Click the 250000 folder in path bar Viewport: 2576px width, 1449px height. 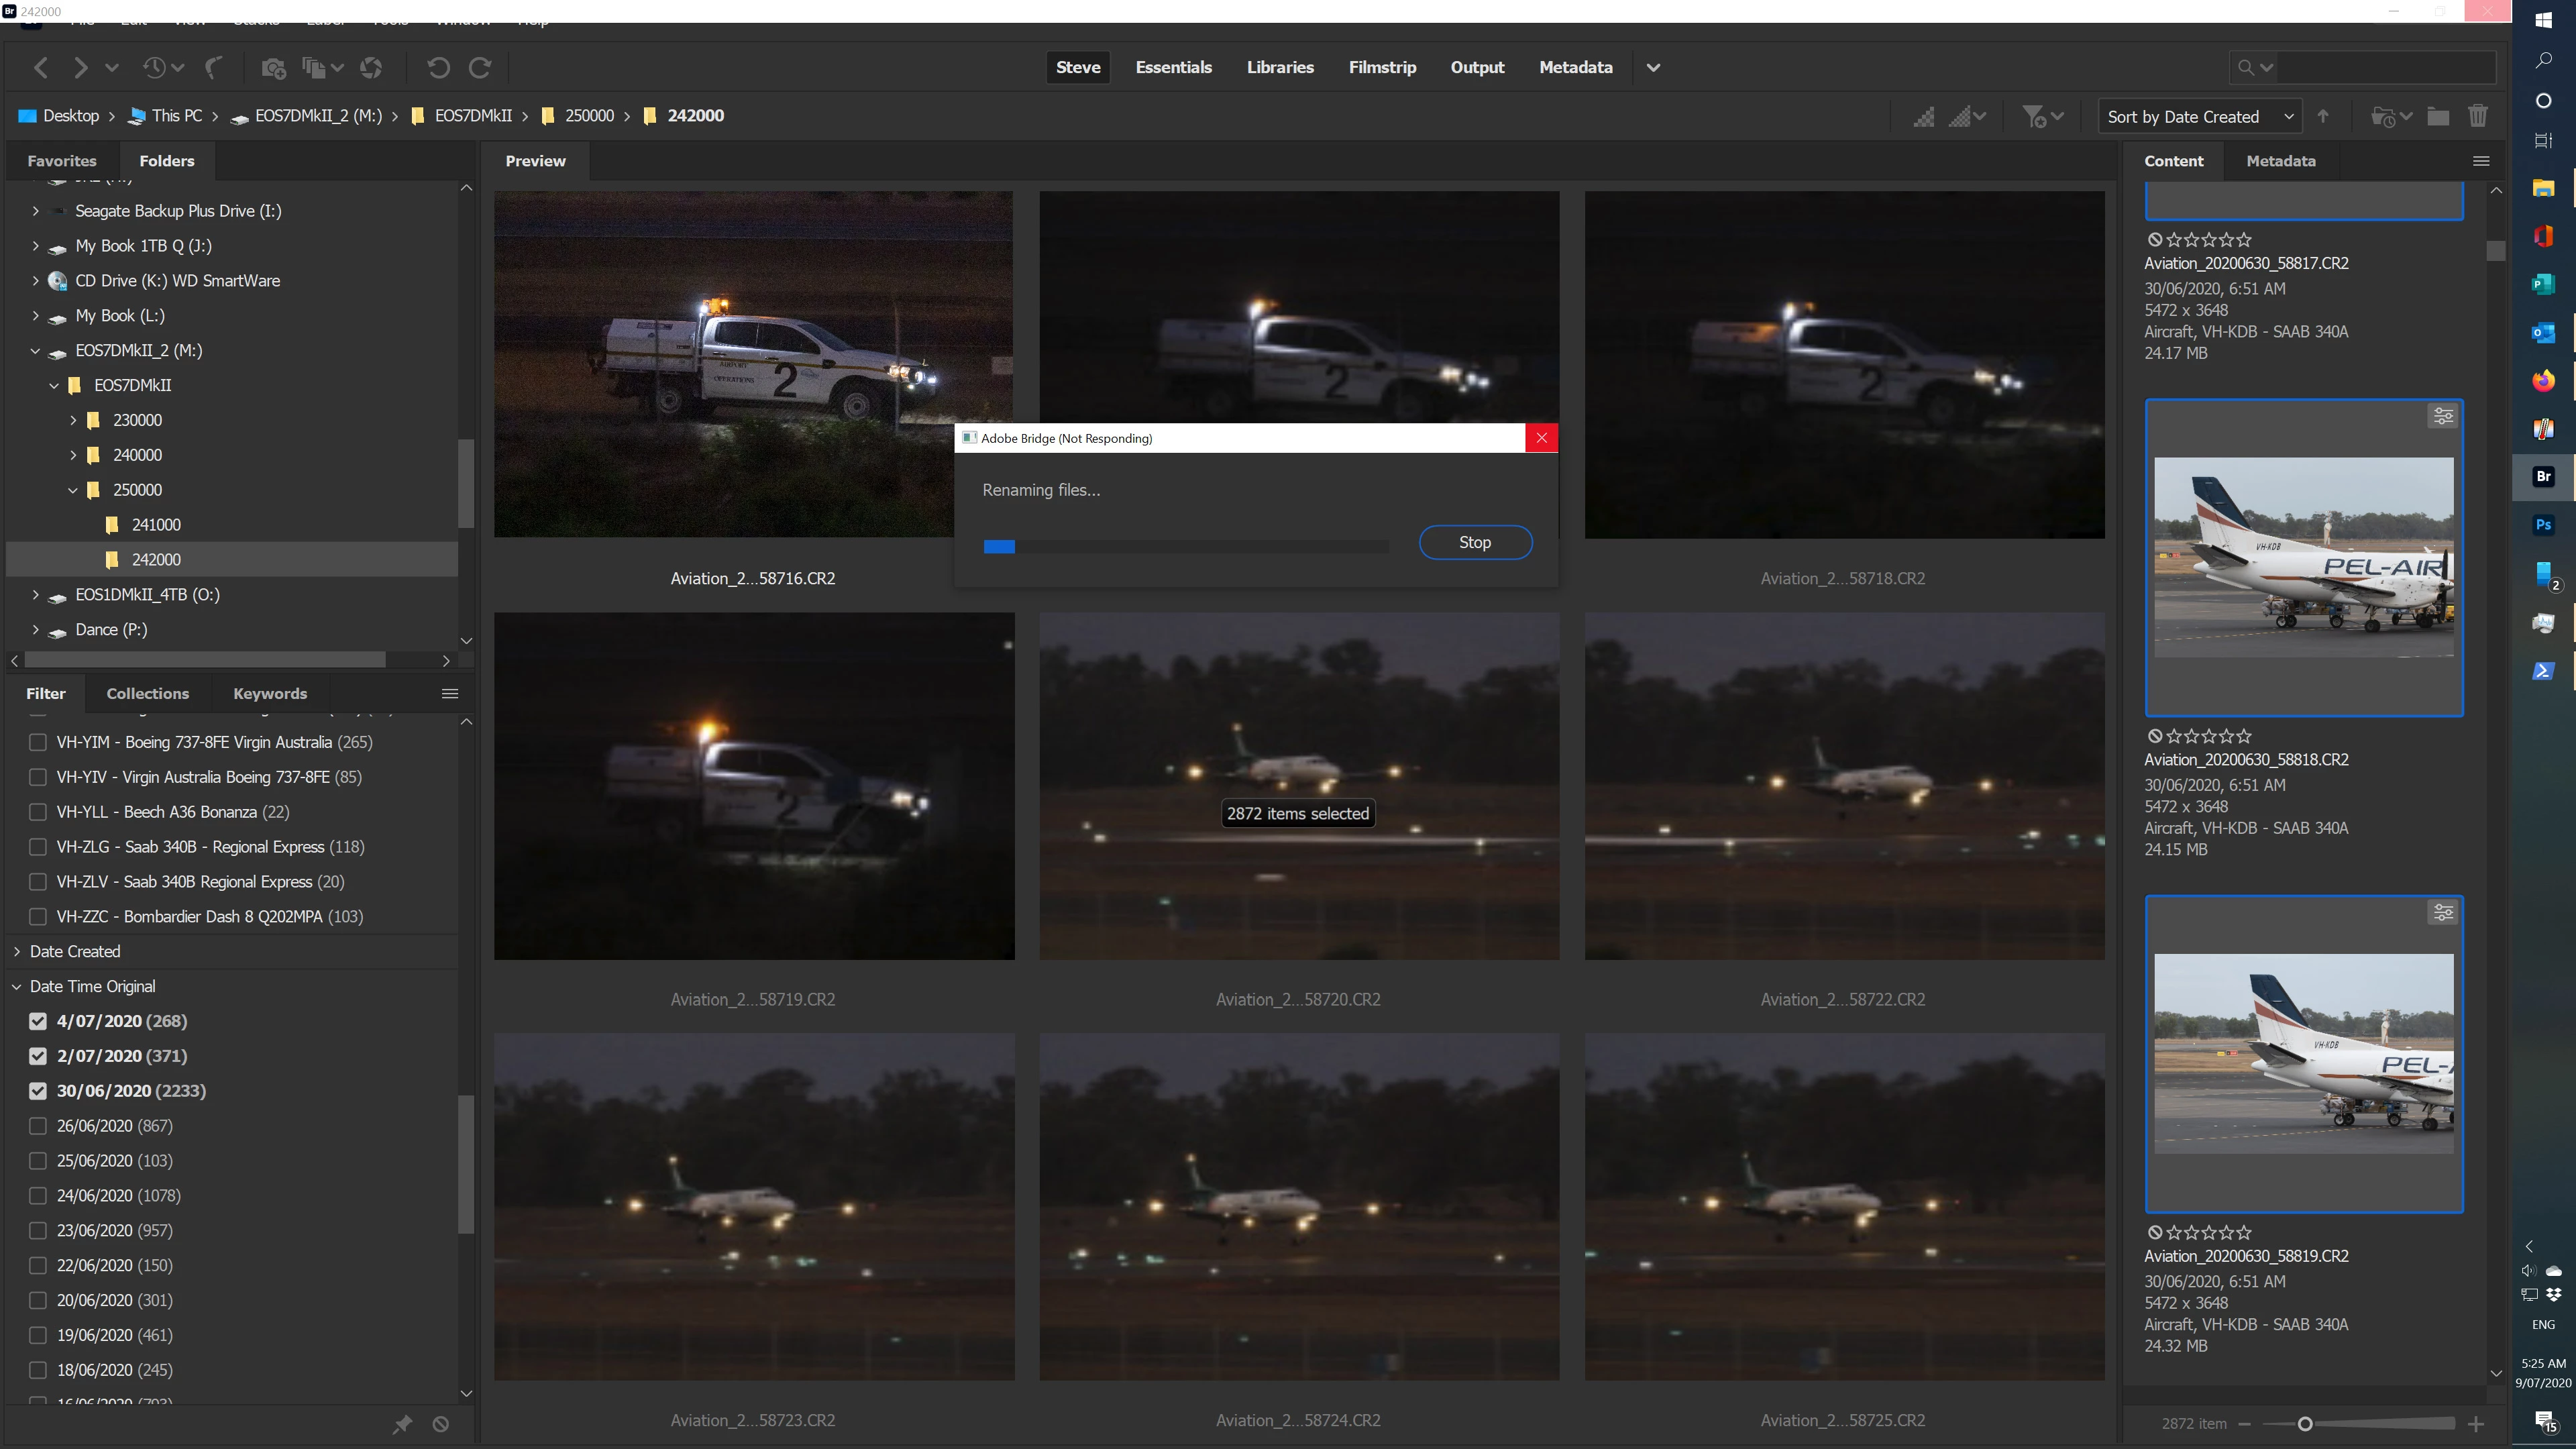click(588, 116)
